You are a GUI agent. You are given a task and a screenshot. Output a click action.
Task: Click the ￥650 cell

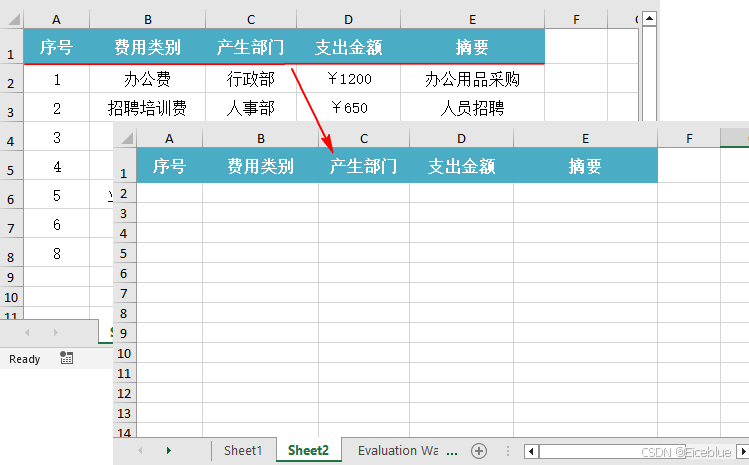349,108
